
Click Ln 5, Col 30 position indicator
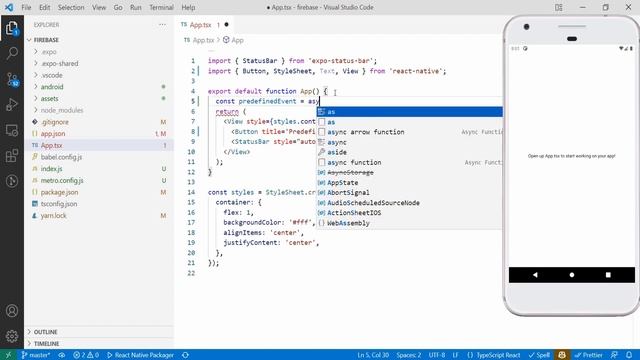tap(373, 355)
